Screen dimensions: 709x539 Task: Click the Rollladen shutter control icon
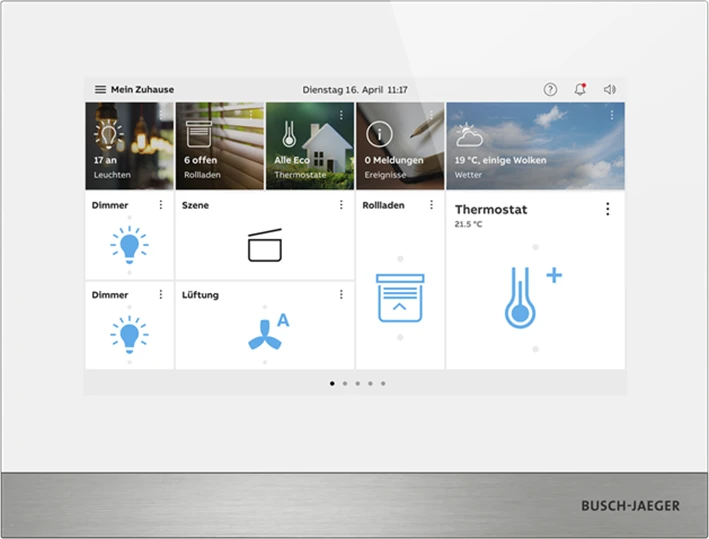tap(400, 296)
